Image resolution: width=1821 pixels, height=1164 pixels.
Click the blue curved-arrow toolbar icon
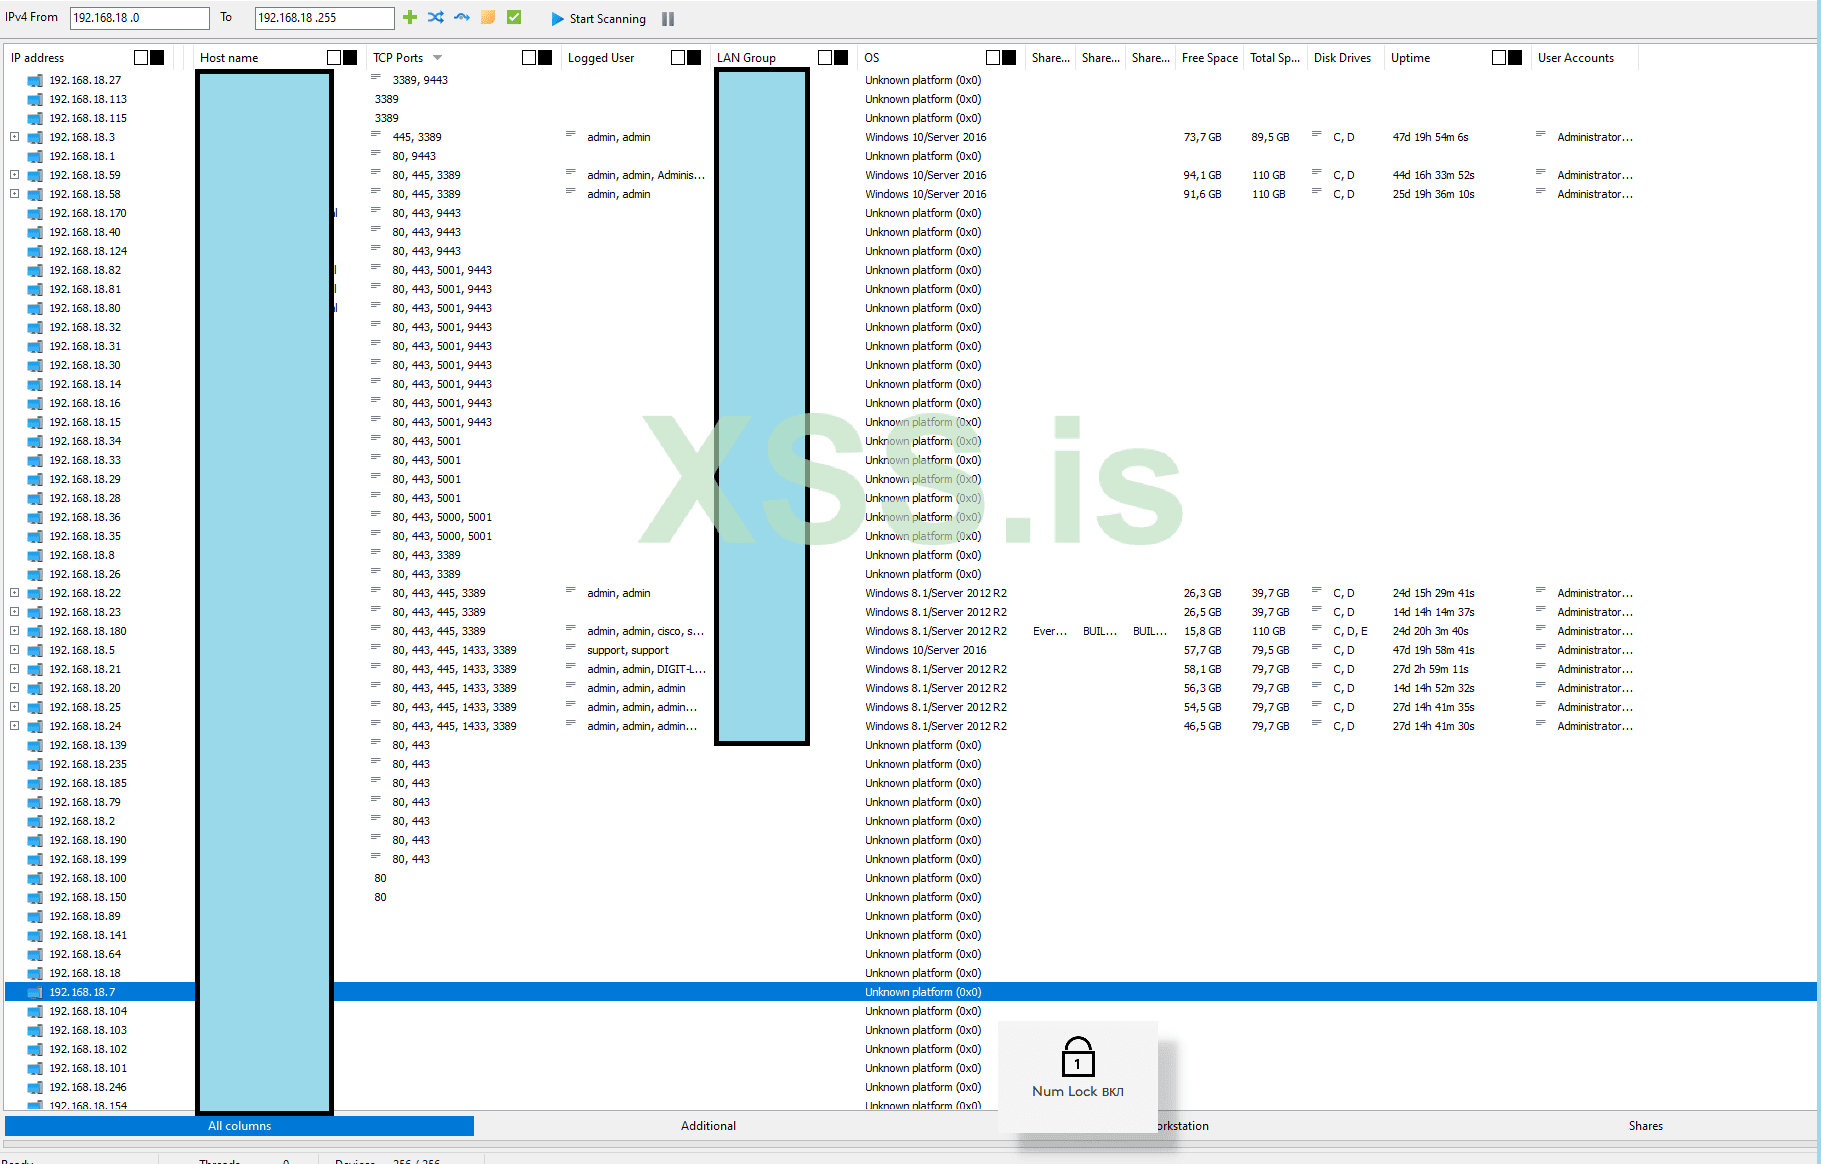coord(462,17)
